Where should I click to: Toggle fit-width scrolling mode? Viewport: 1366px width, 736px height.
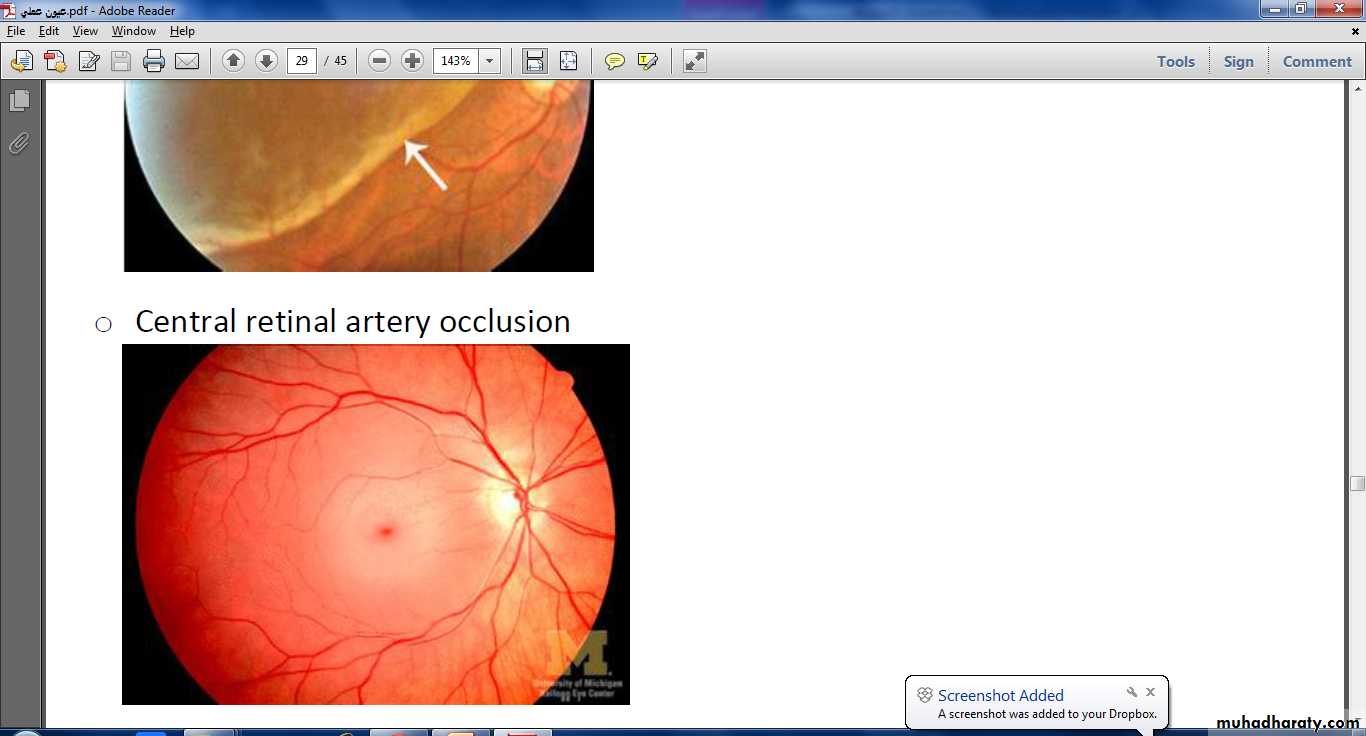(x=535, y=61)
